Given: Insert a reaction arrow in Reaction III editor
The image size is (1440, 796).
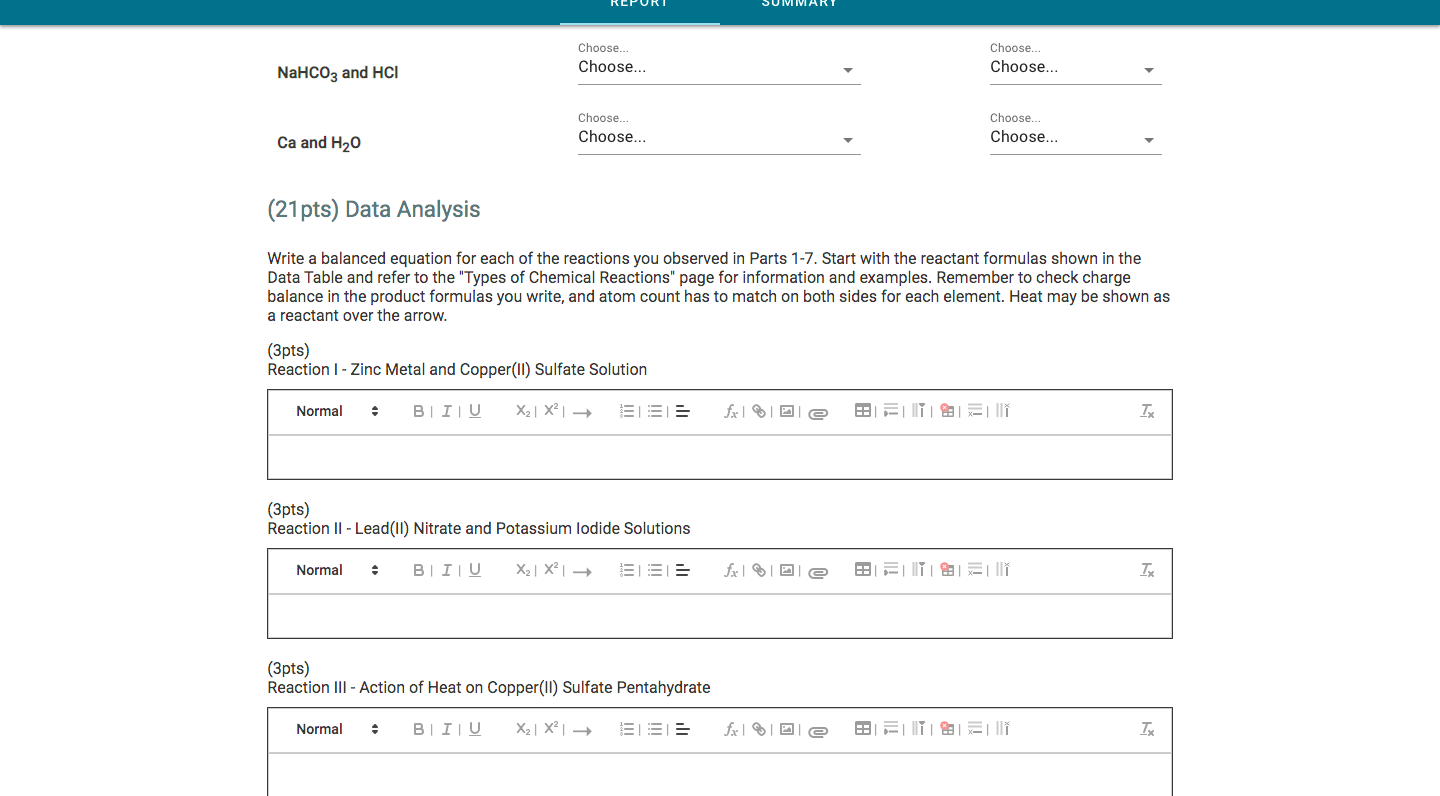Looking at the screenshot, I should click(x=583, y=730).
